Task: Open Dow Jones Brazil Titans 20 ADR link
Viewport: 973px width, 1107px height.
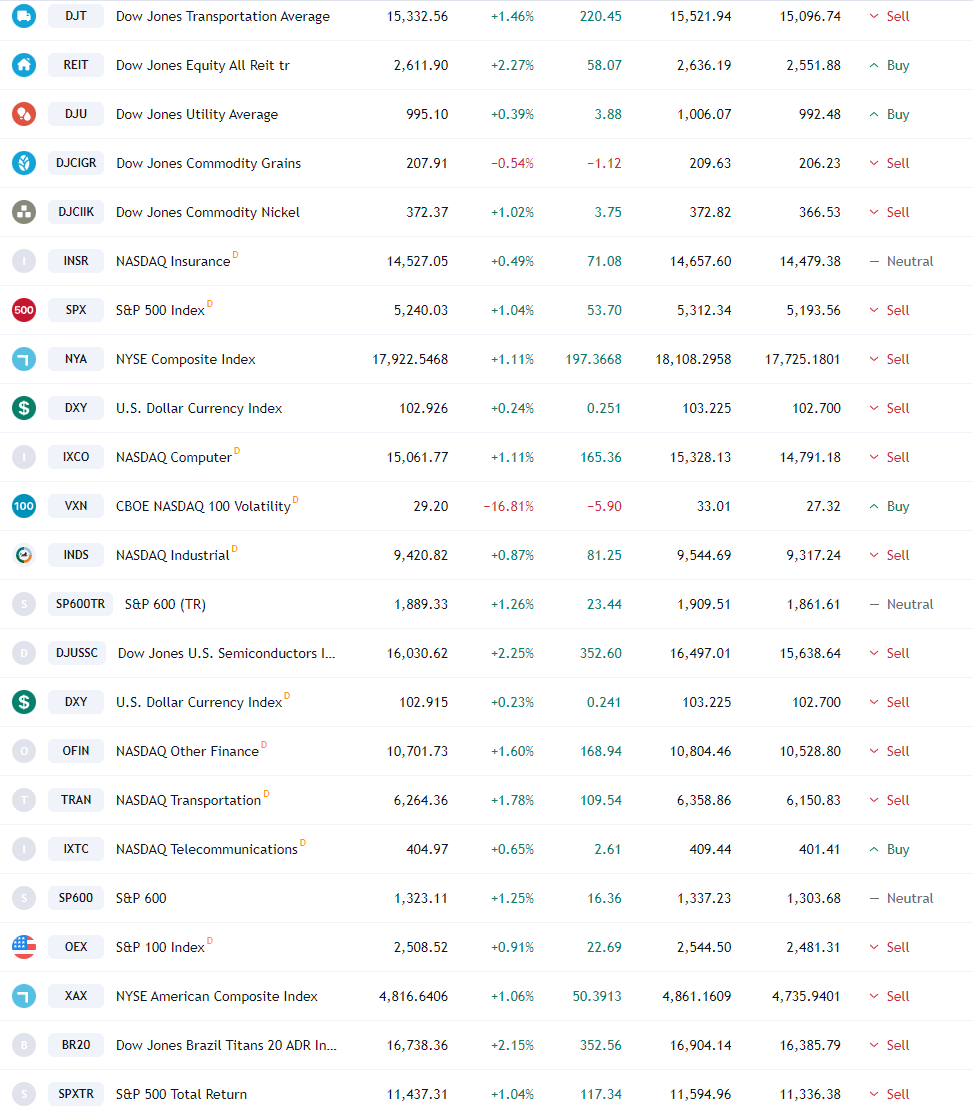Action: coord(227,1045)
